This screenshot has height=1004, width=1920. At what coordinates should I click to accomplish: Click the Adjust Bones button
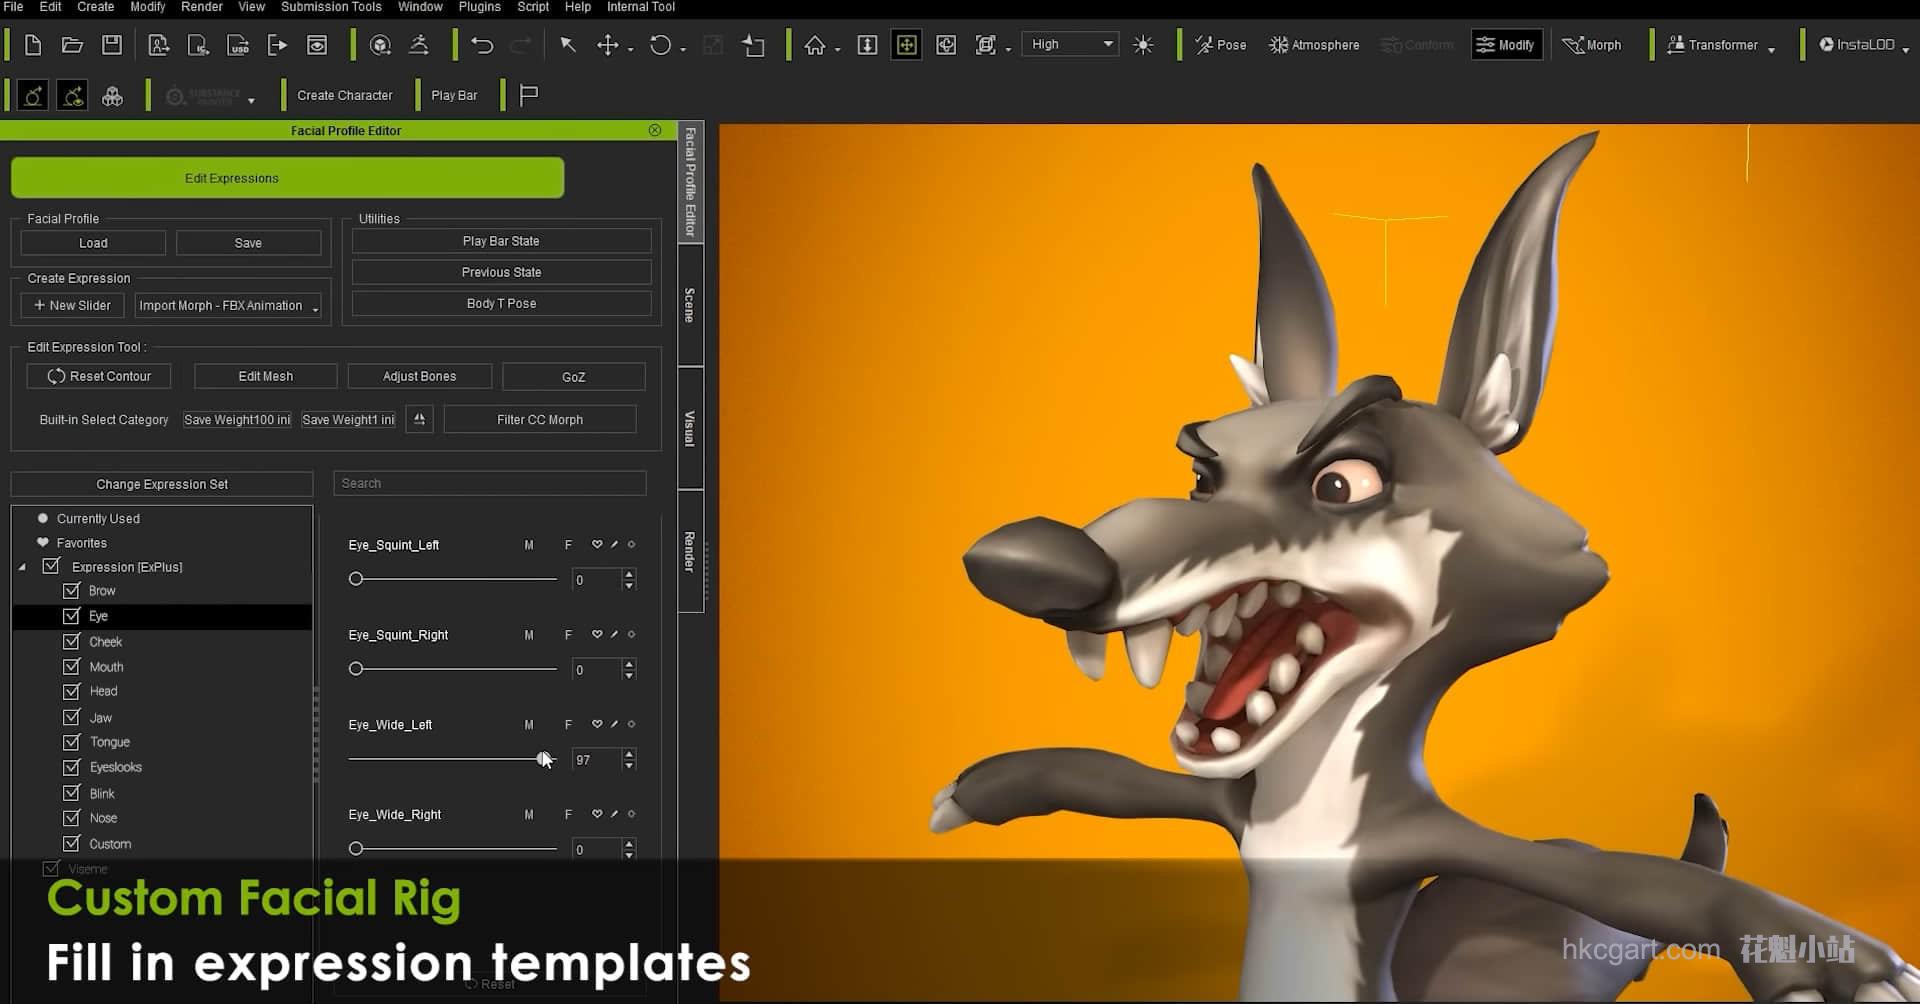point(419,376)
